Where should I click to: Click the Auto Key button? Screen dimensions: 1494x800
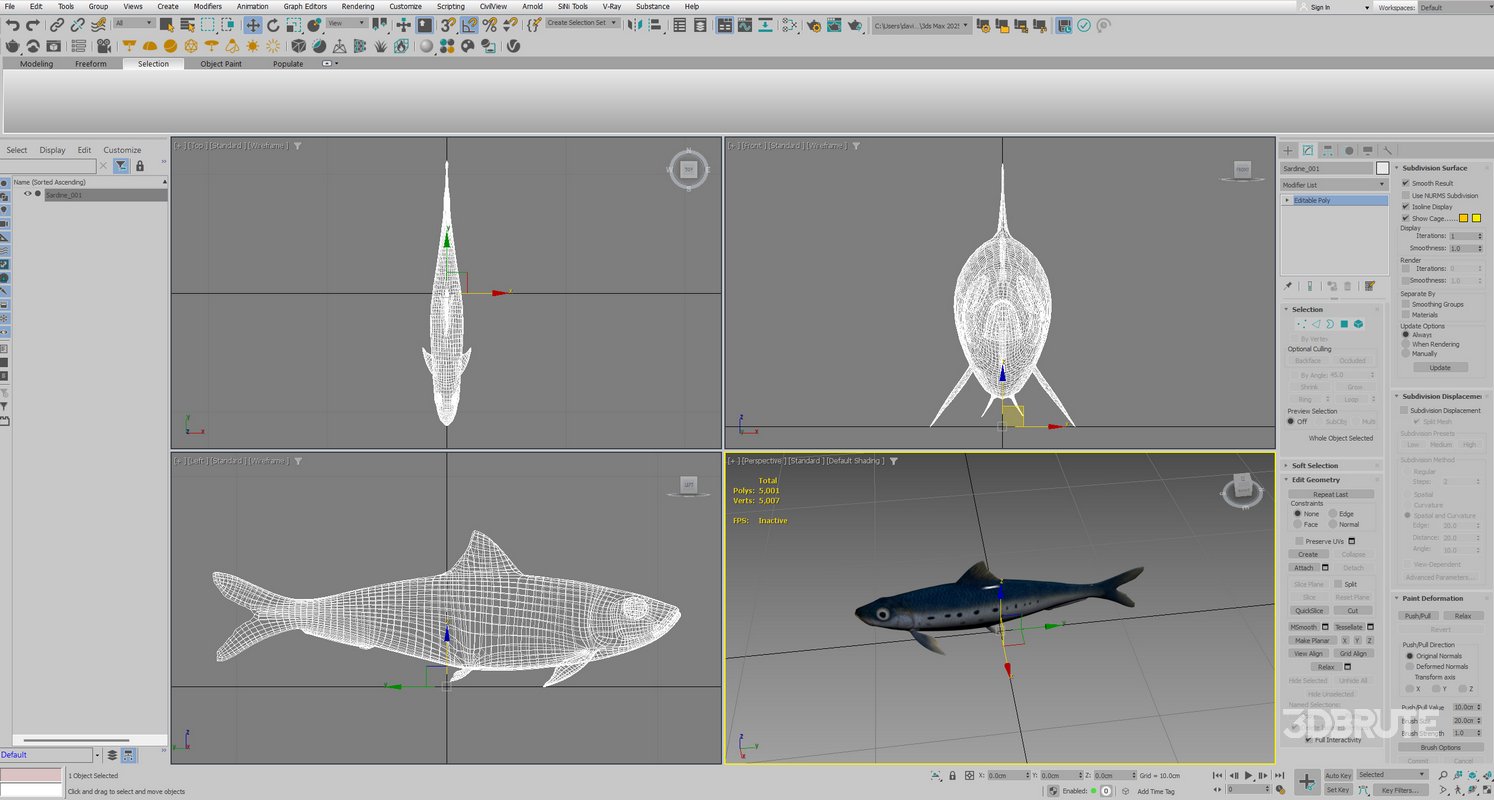click(1340, 774)
